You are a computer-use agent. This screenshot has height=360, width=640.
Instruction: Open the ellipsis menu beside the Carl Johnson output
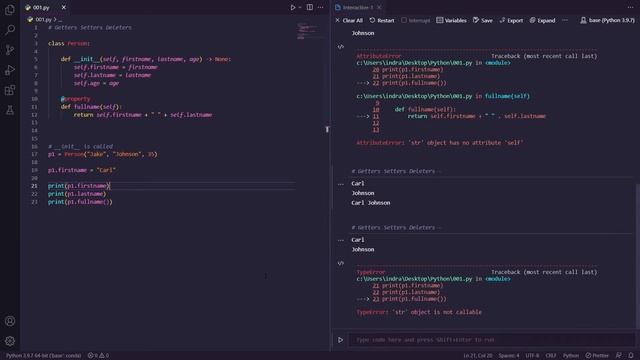click(x=341, y=184)
